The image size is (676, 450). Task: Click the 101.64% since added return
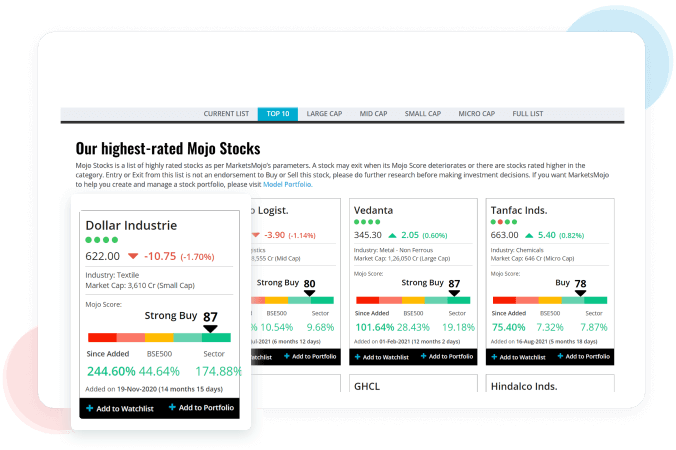click(x=375, y=328)
